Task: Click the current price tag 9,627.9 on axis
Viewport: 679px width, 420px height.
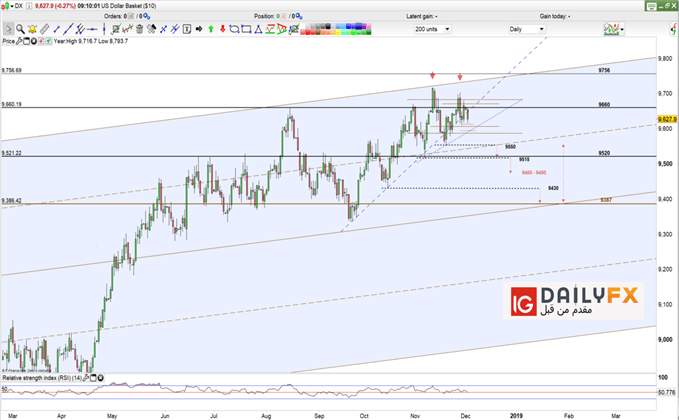Action: pyautogui.click(x=667, y=119)
